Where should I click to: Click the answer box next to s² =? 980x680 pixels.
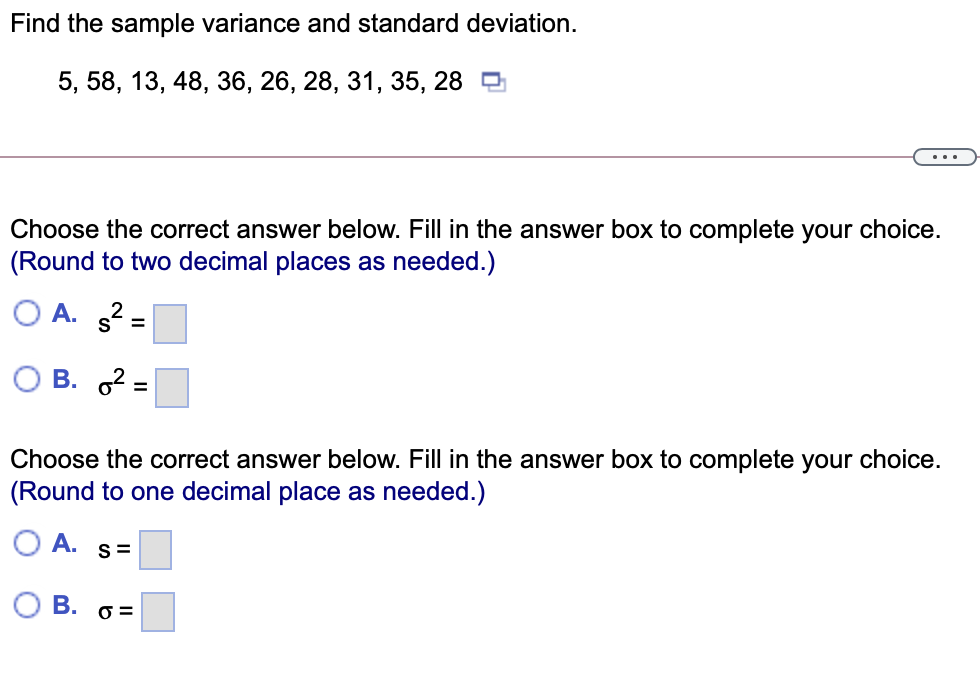tap(169, 323)
